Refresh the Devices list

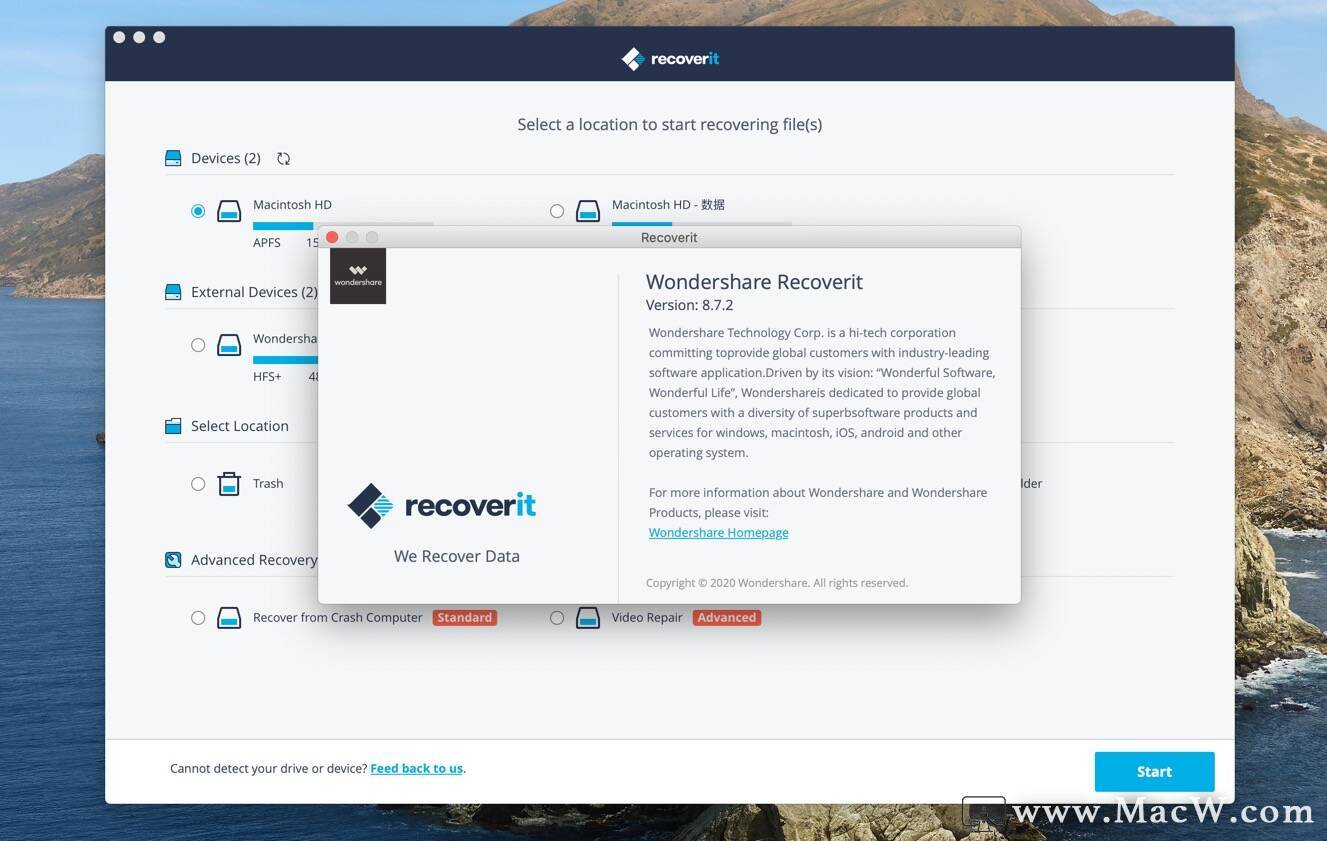click(284, 158)
